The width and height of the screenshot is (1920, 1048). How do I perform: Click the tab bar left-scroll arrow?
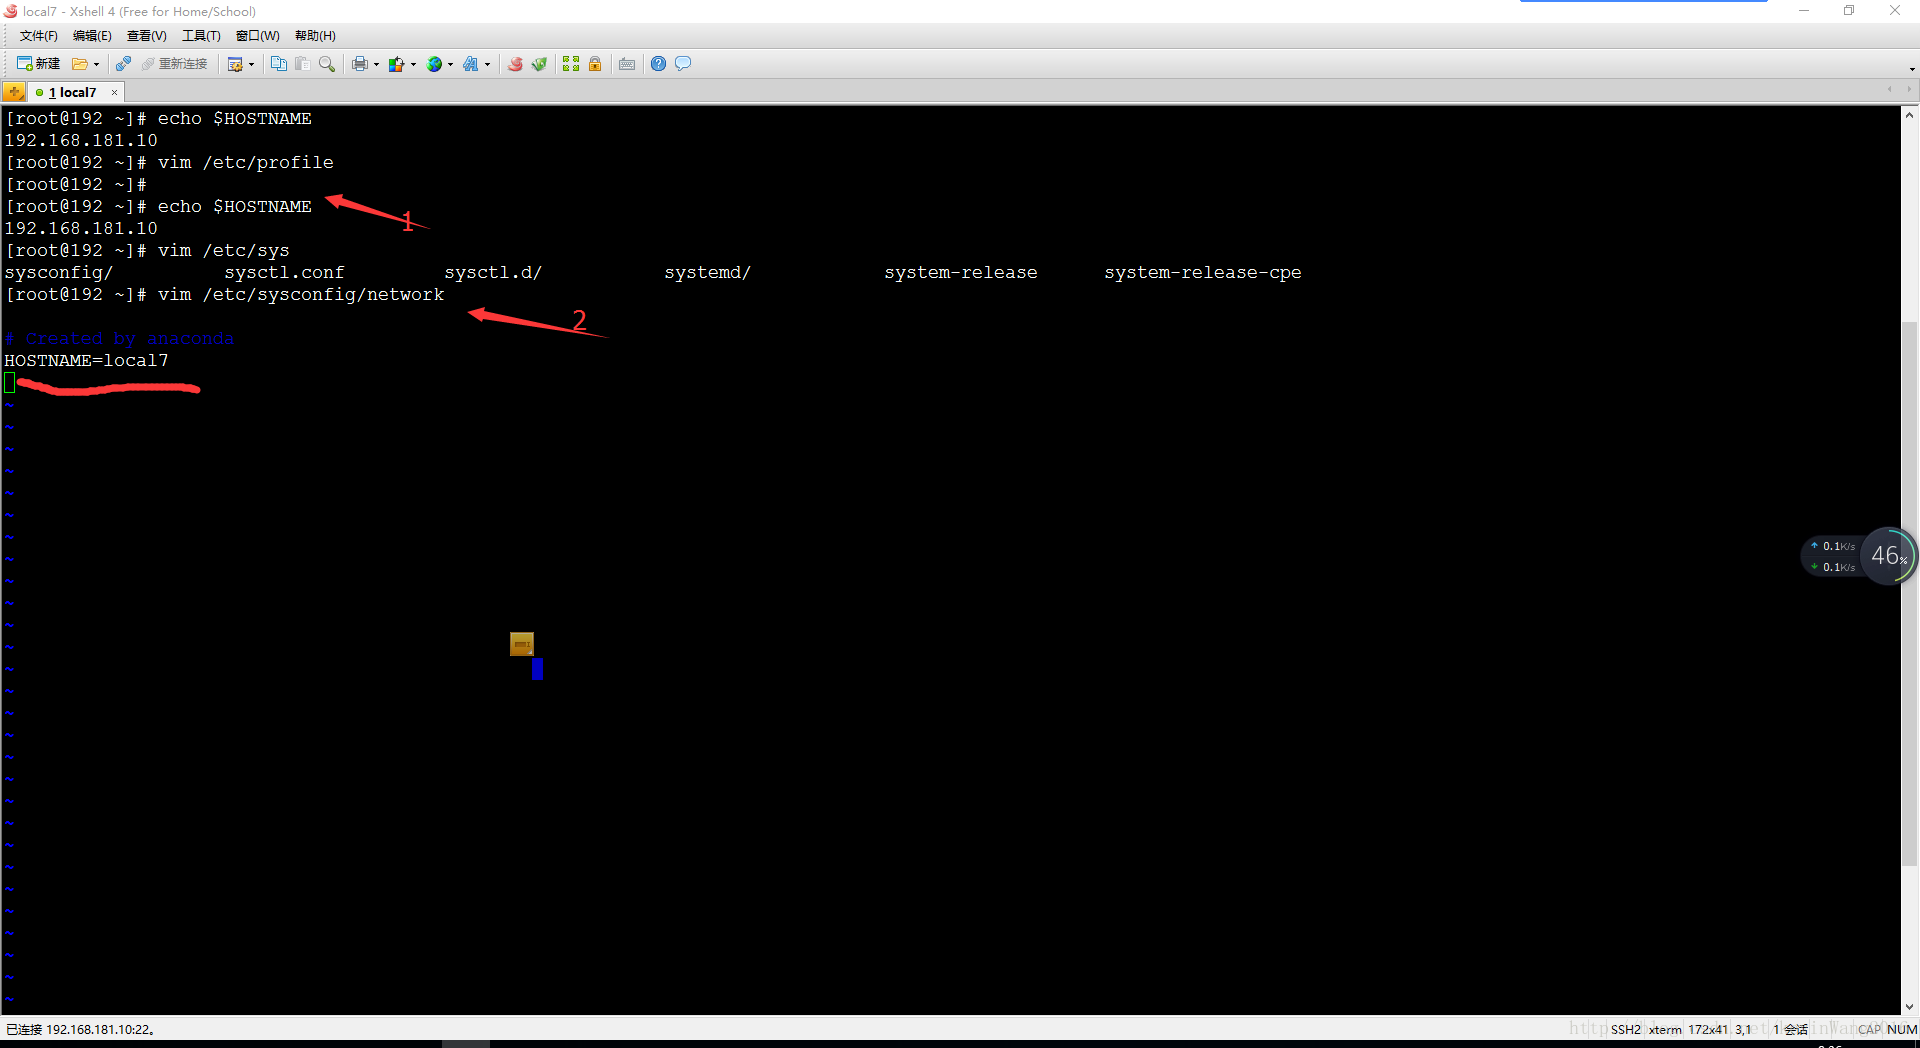point(1889,90)
